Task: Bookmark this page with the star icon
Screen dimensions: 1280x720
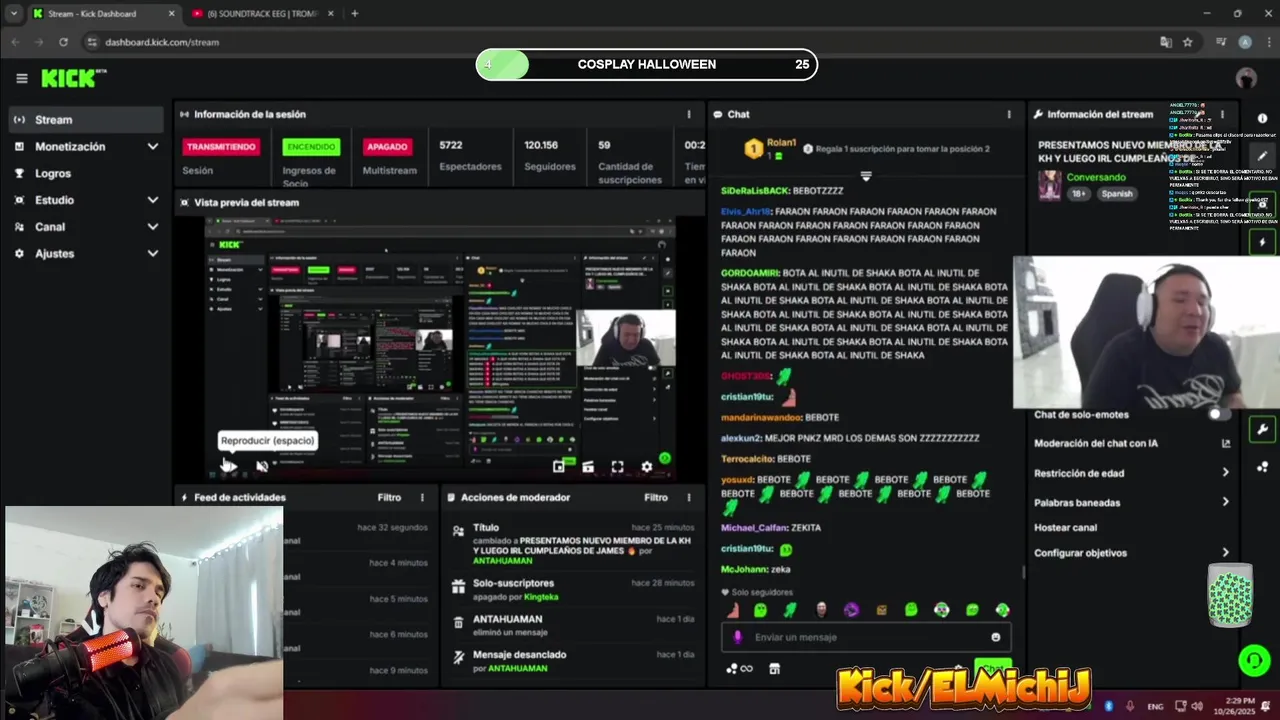Action: tap(1188, 42)
